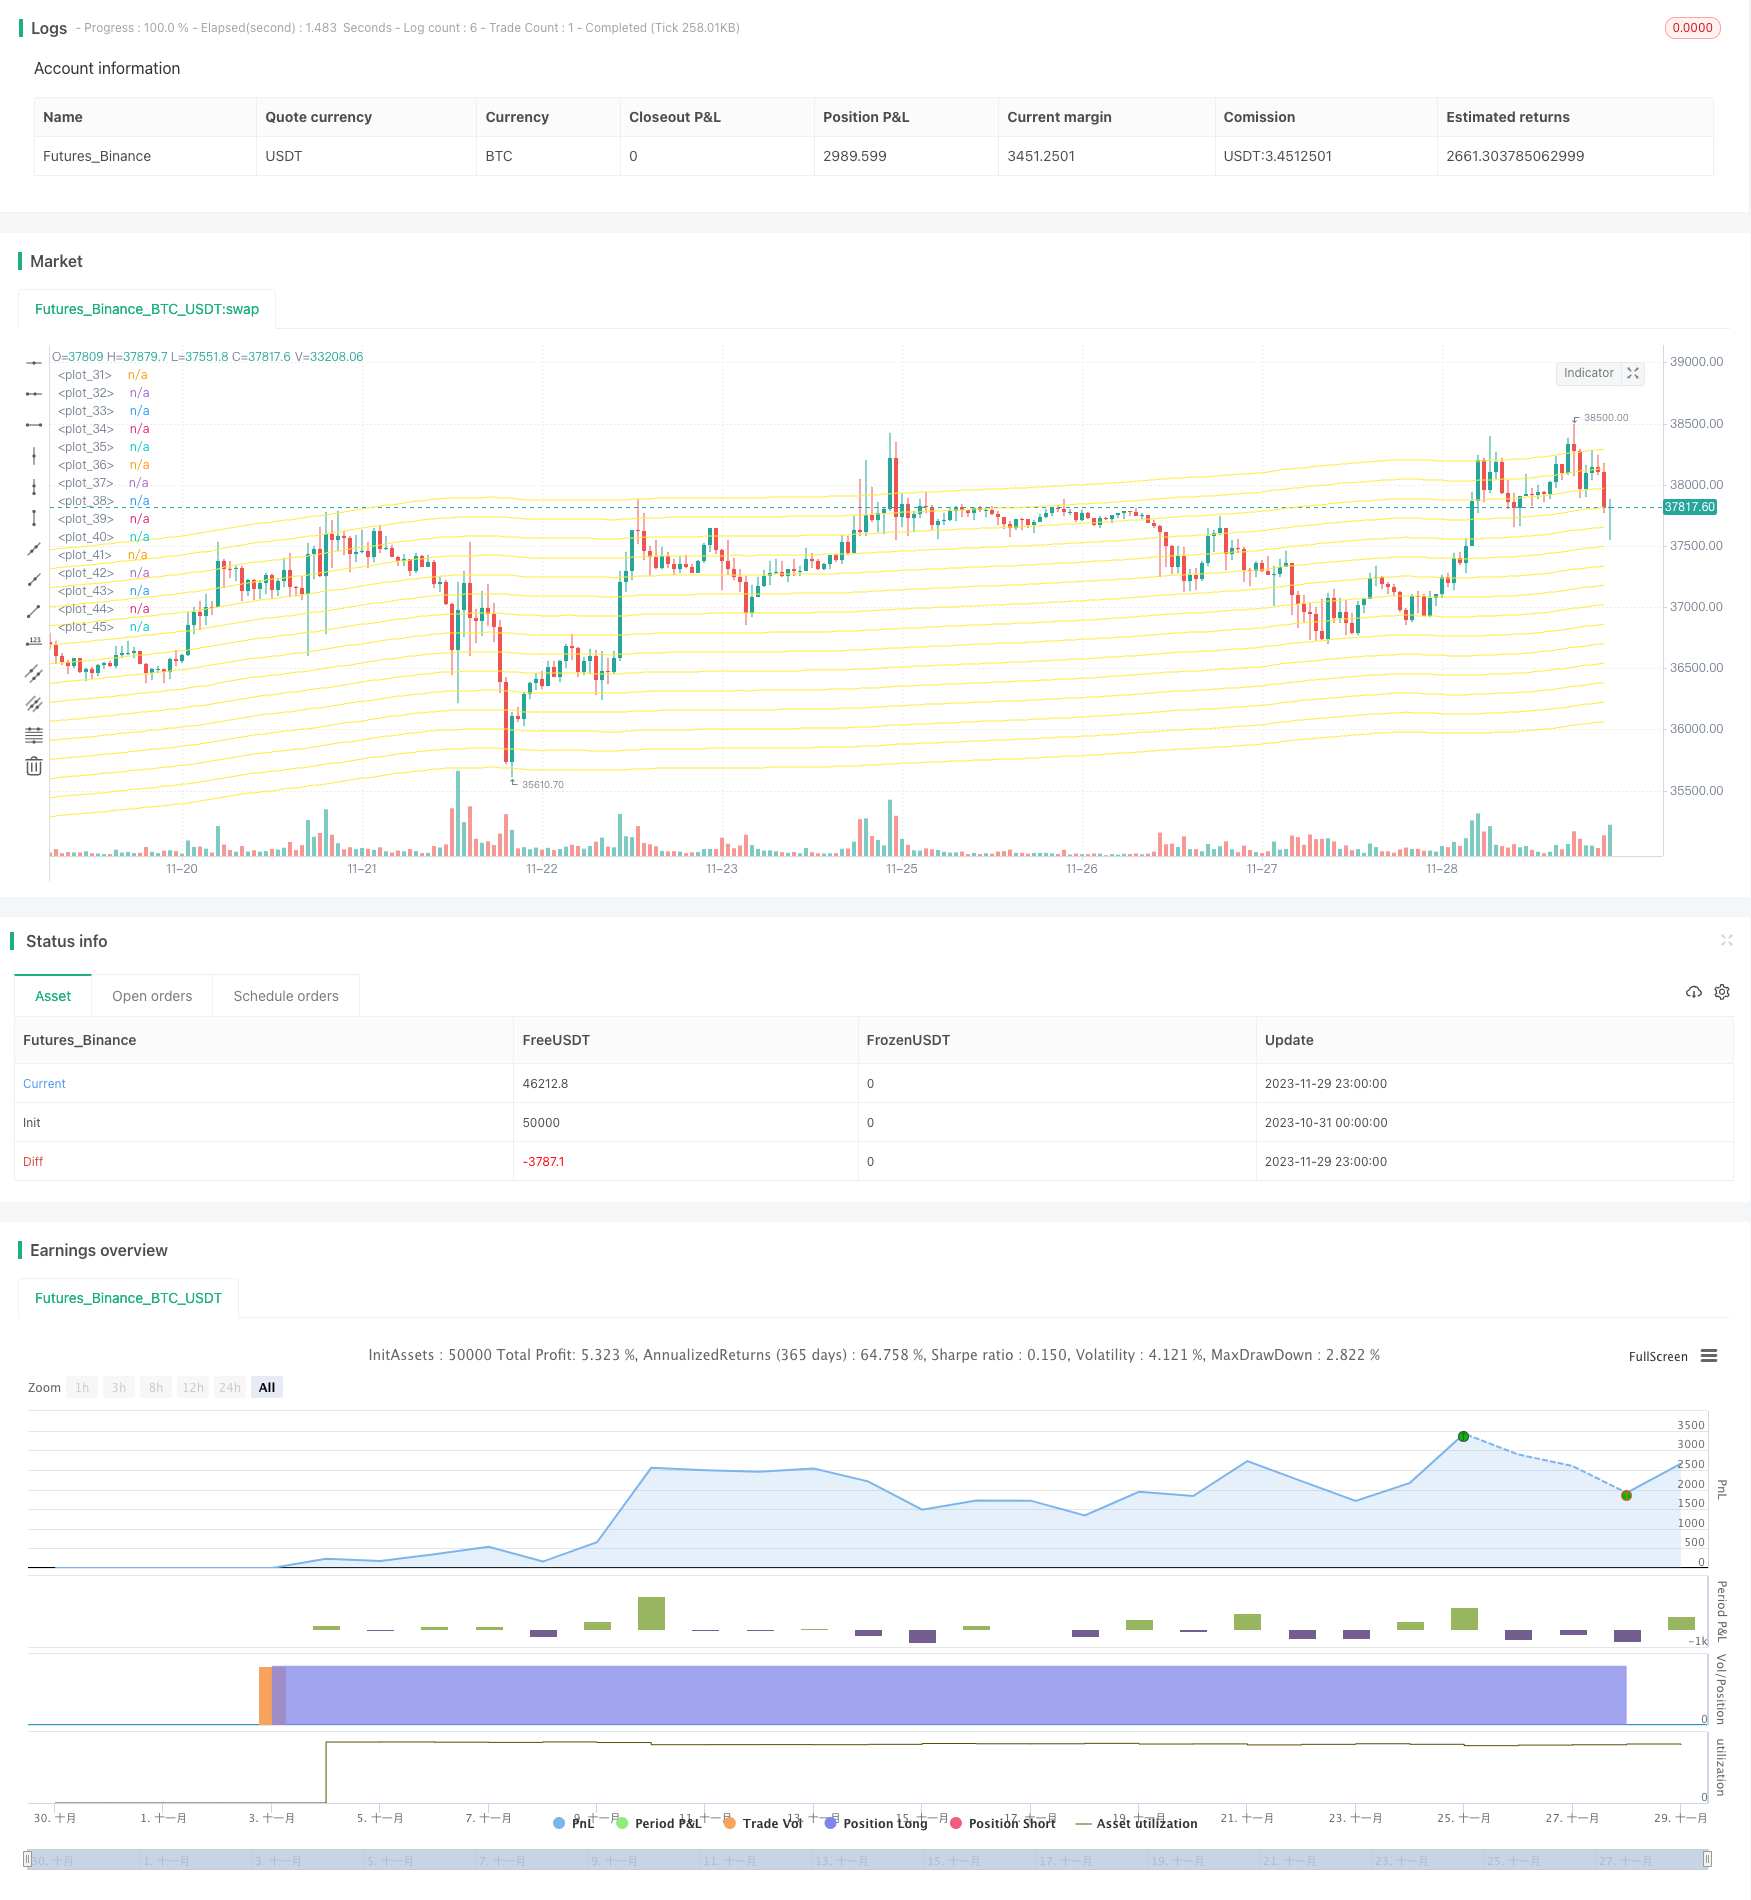This screenshot has height=1900, width=1751.
Task: Click the 38500.00 high price annotation
Action: pyautogui.click(x=1605, y=418)
